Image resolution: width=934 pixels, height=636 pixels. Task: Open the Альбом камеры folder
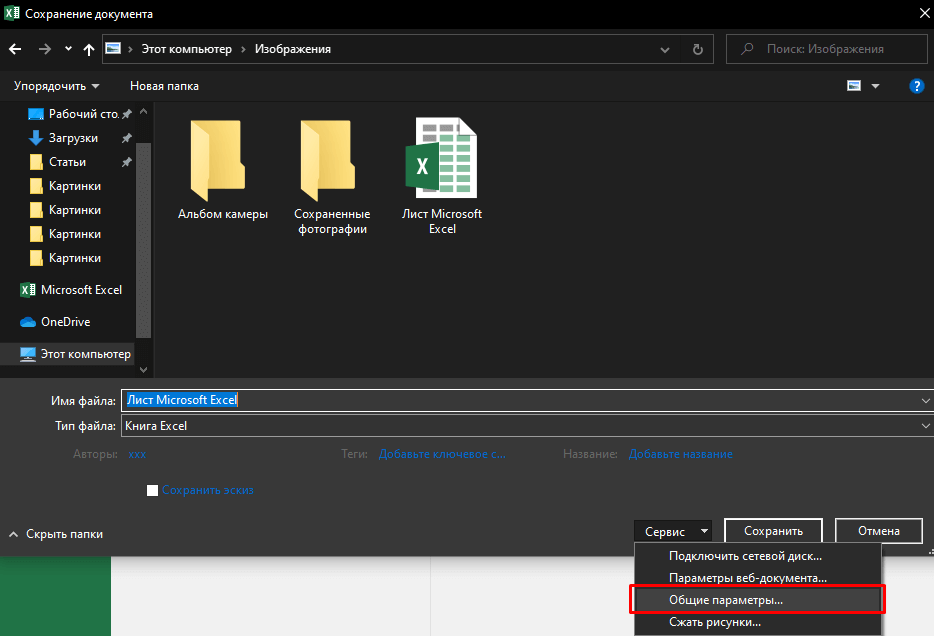point(222,170)
